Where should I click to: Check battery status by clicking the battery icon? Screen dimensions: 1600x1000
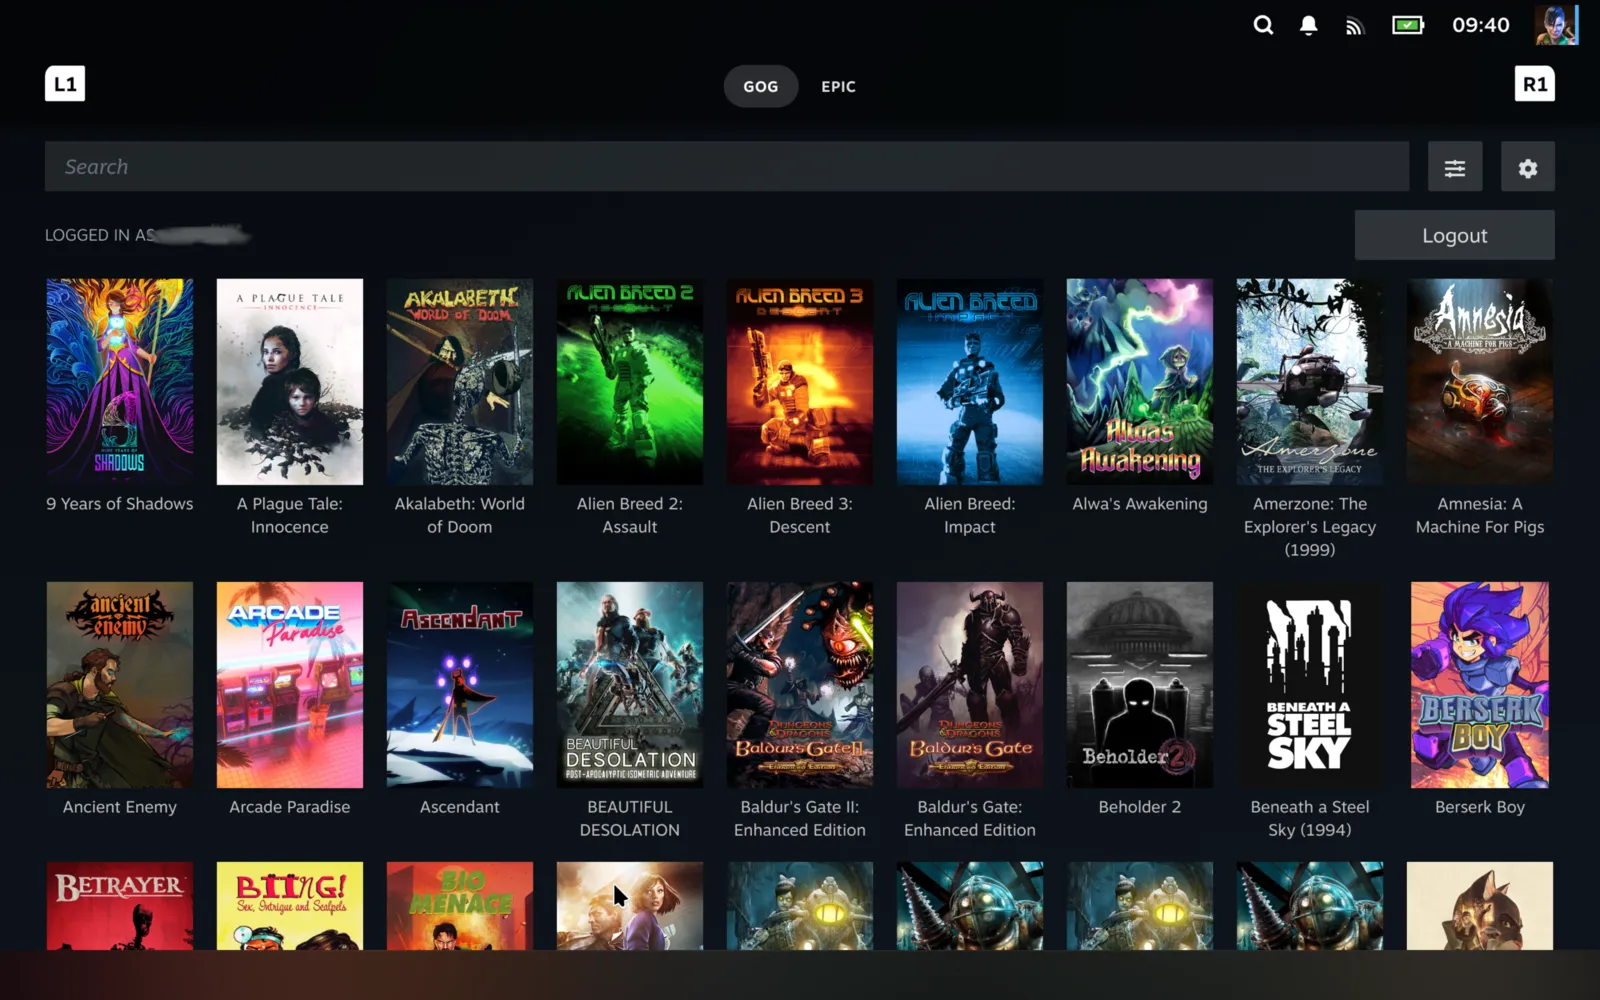click(x=1406, y=25)
